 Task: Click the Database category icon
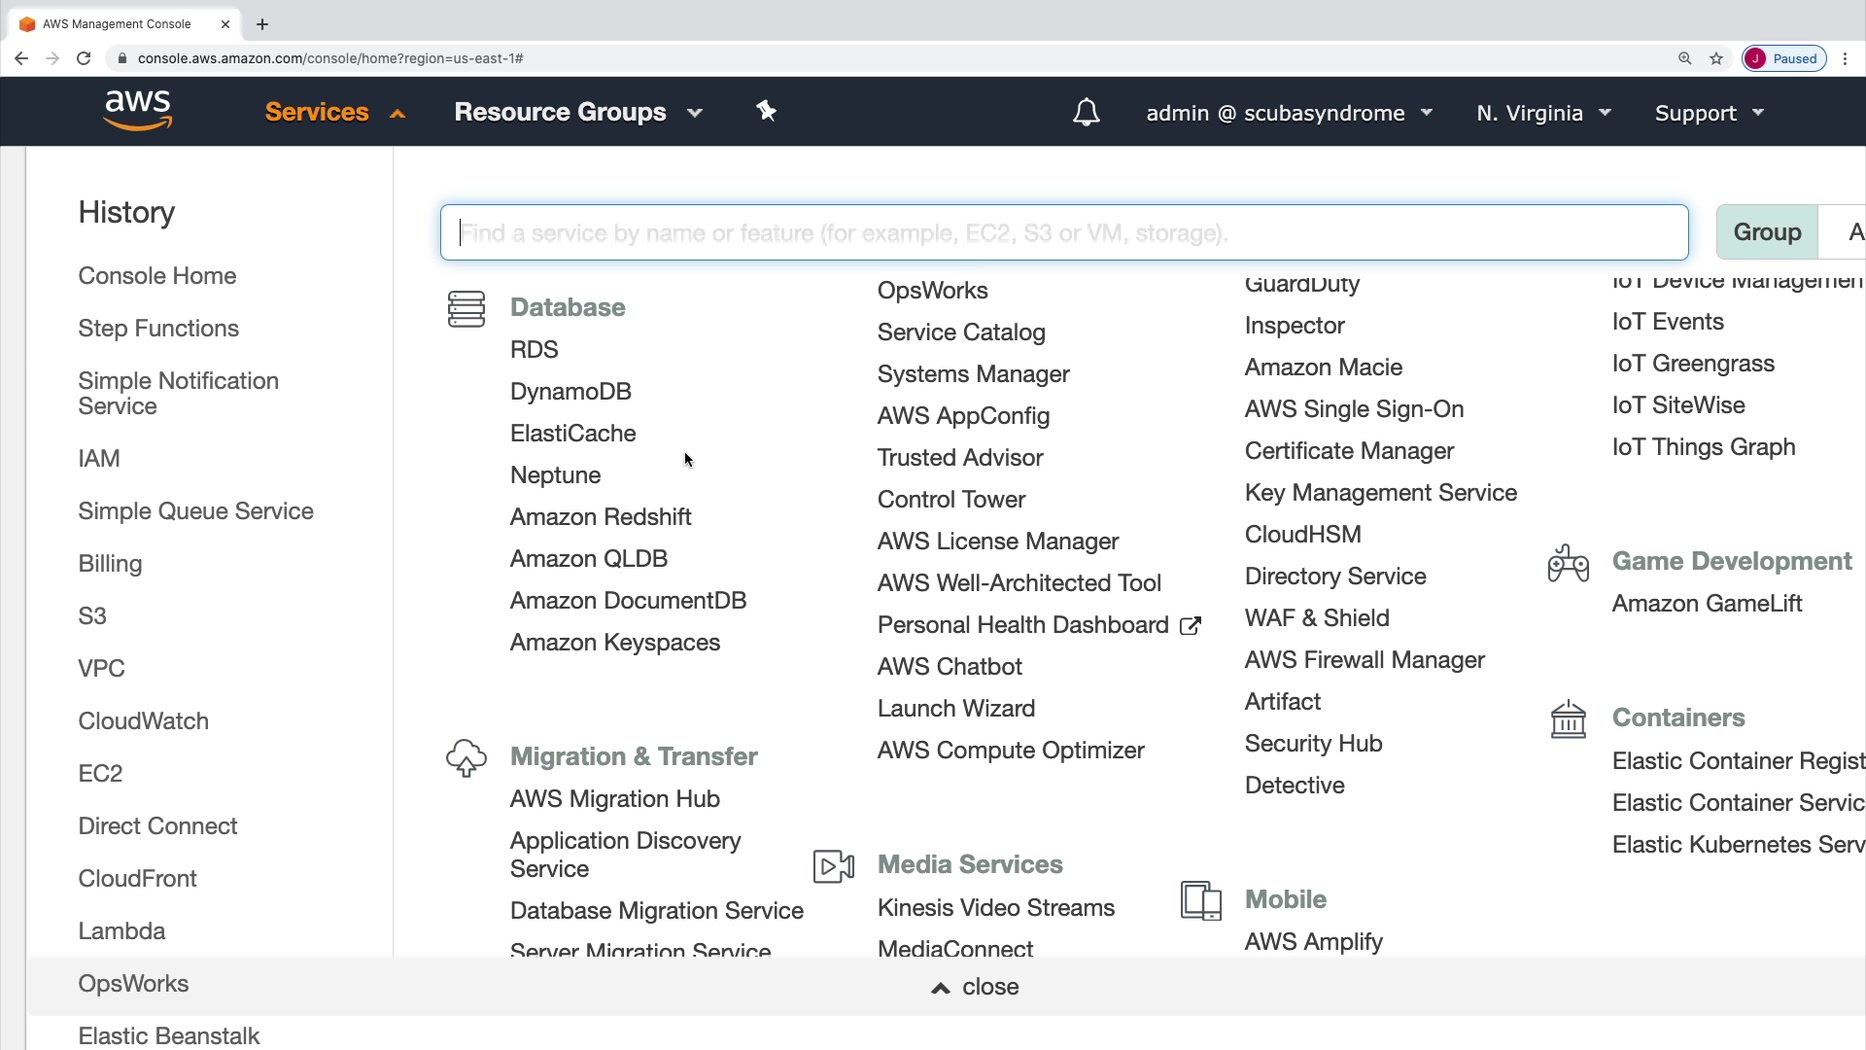pos(466,309)
